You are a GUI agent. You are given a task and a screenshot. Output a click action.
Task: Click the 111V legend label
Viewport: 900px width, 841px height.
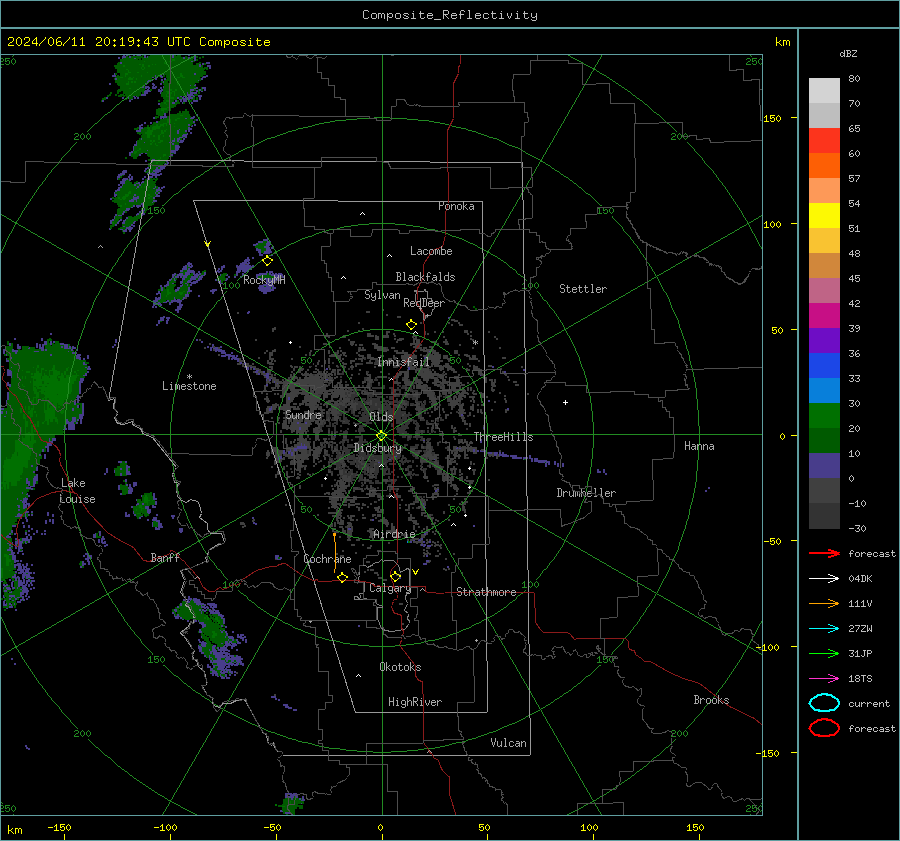click(x=860, y=603)
